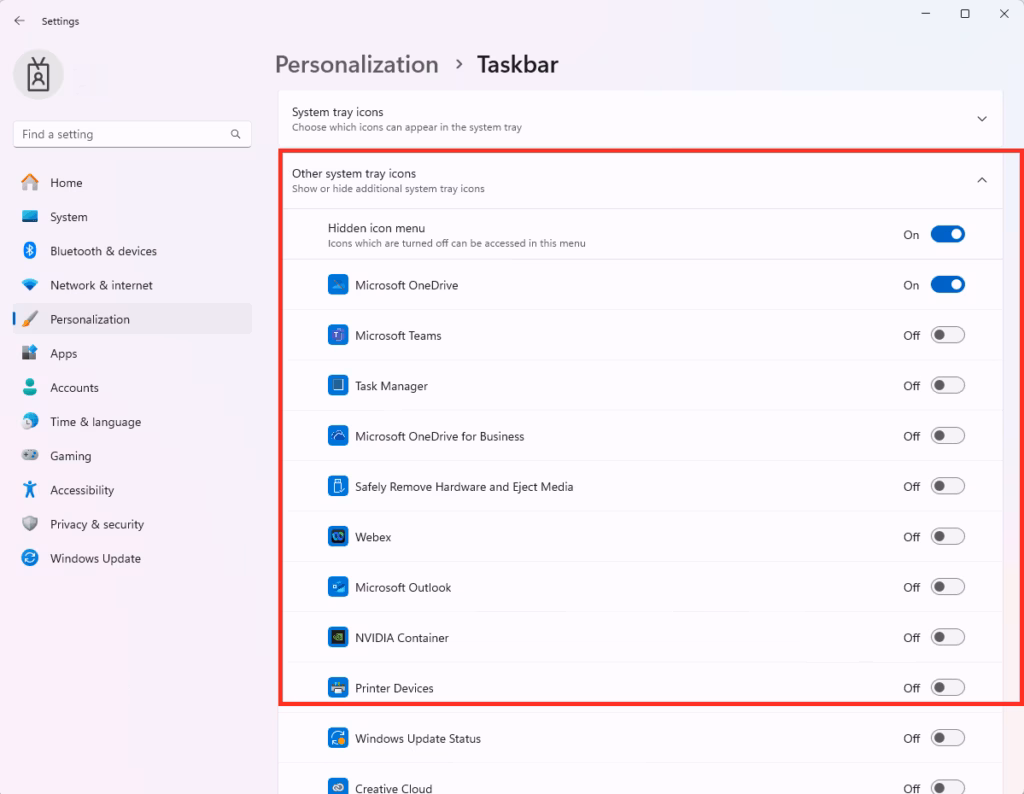This screenshot has height=794, width=1024.
Task: Click the Creative Cloud icon
Action: pyautogui.click(x=338, y=787)
